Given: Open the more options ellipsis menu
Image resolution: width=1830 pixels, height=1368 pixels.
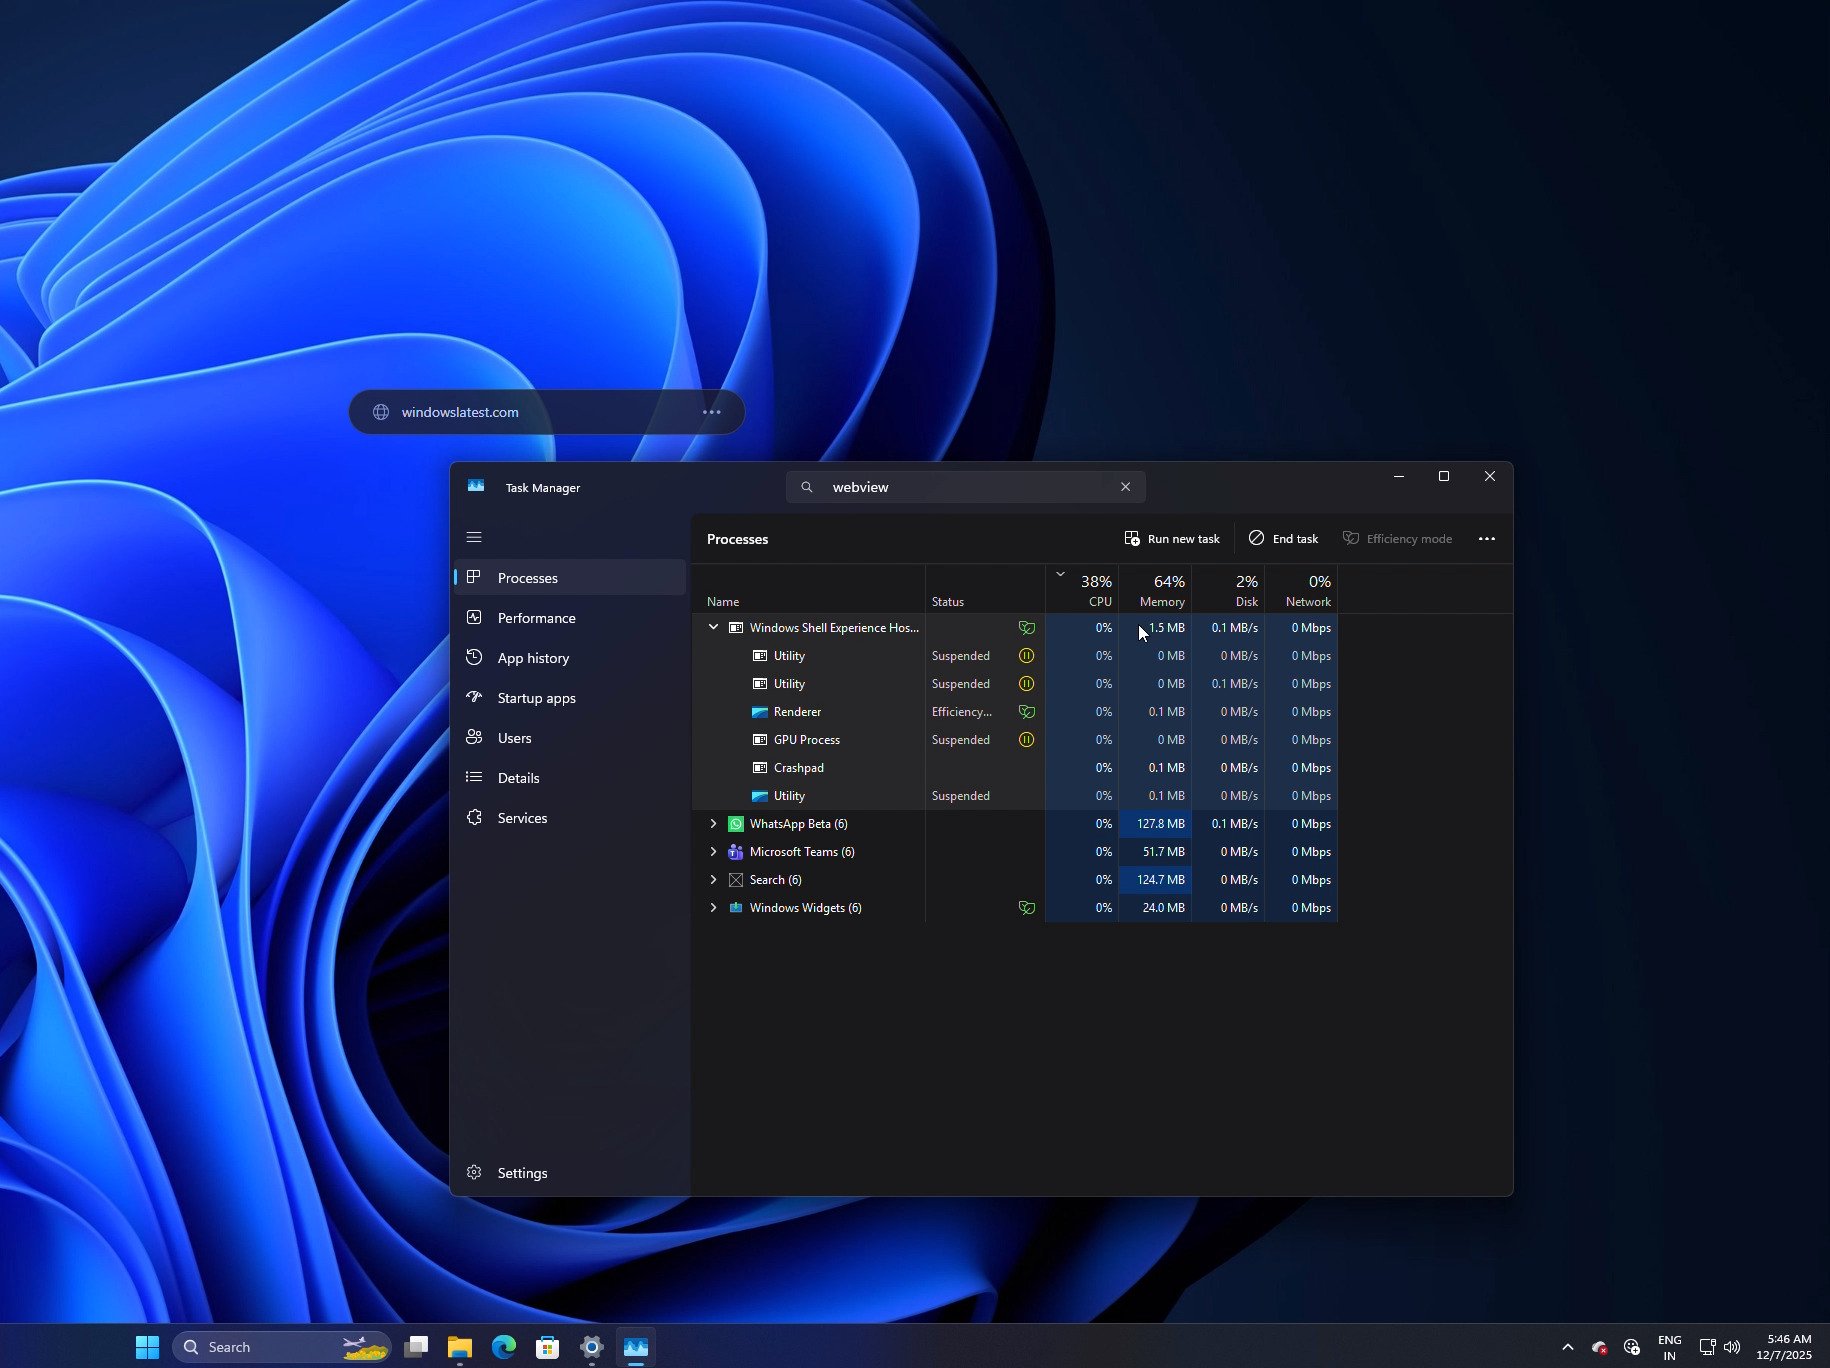Looking at the screenshot, I should [1486, 539].
